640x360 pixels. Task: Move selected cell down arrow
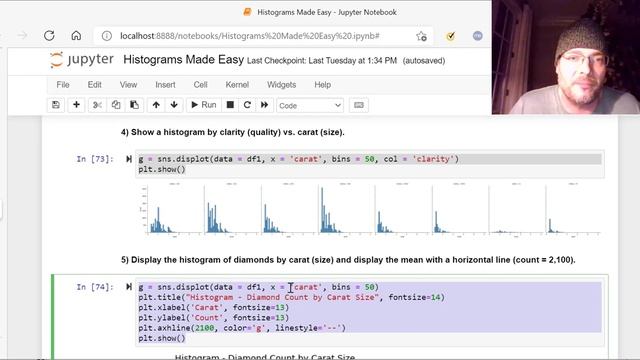pos(174,105)
